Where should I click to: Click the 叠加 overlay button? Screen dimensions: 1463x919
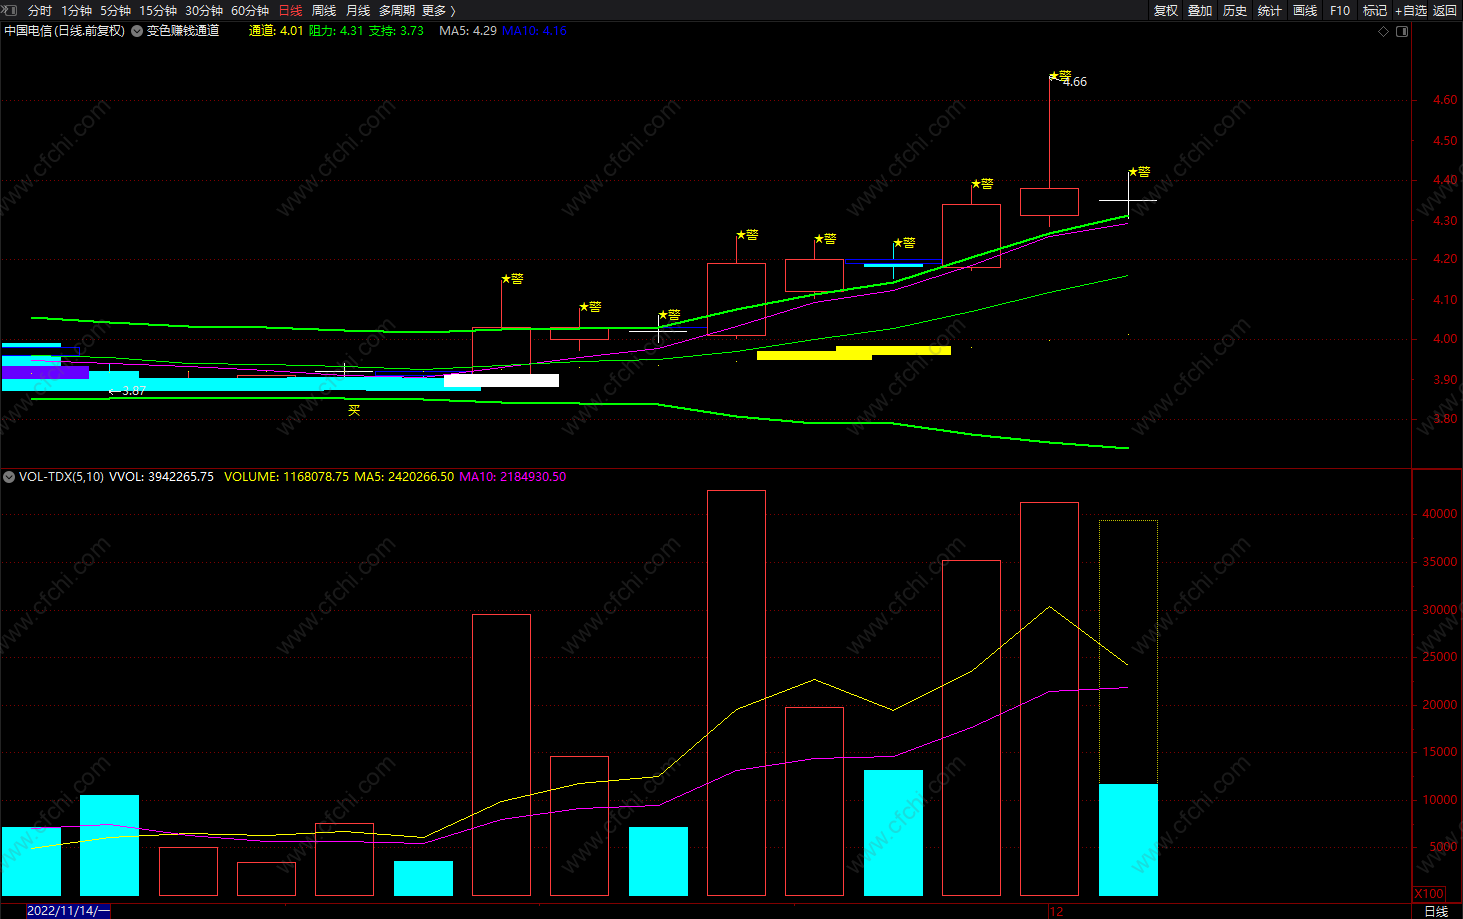(x=1200, y=10)
